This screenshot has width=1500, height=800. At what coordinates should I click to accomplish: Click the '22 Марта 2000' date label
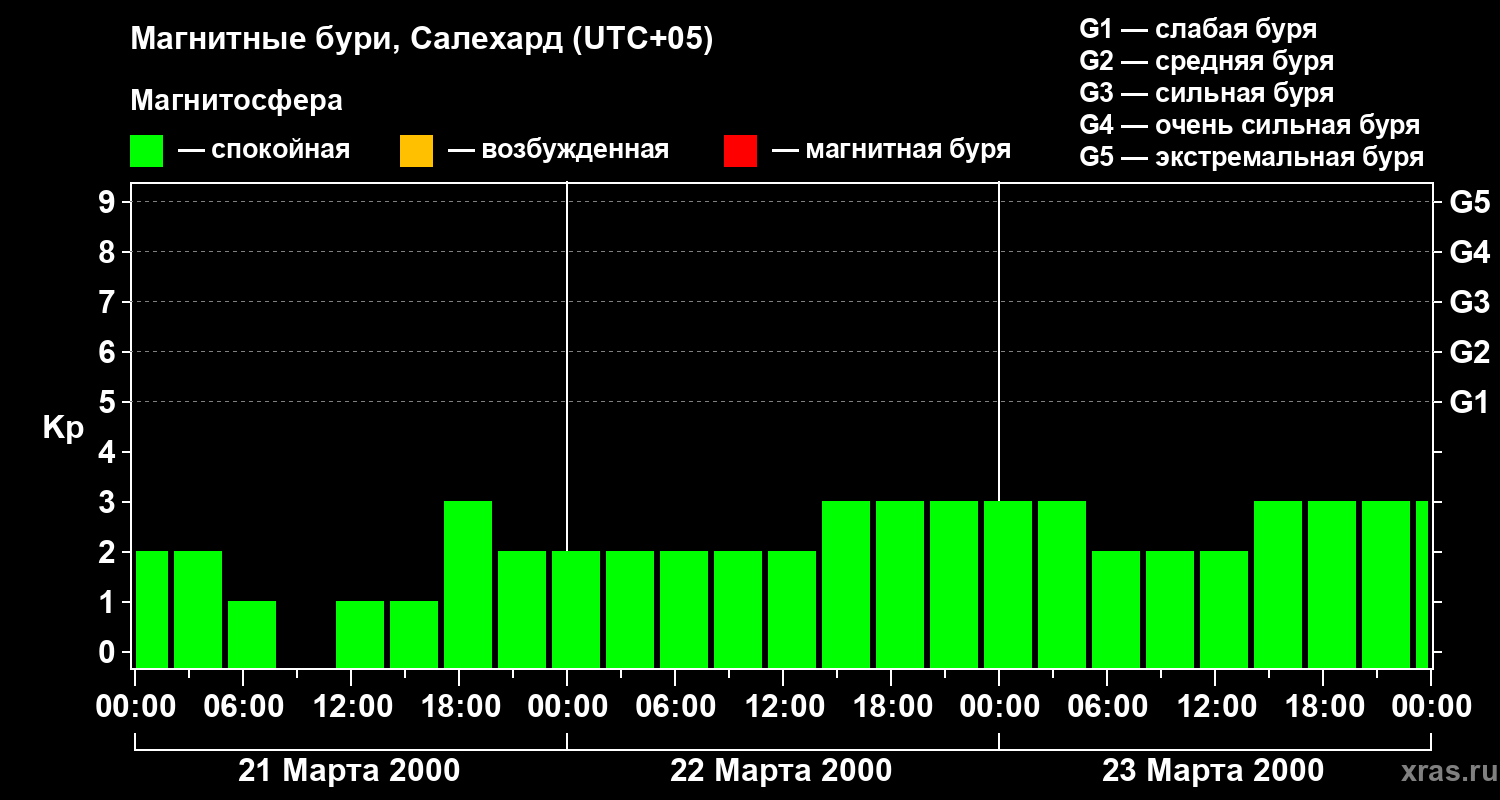tap(781, 771)
